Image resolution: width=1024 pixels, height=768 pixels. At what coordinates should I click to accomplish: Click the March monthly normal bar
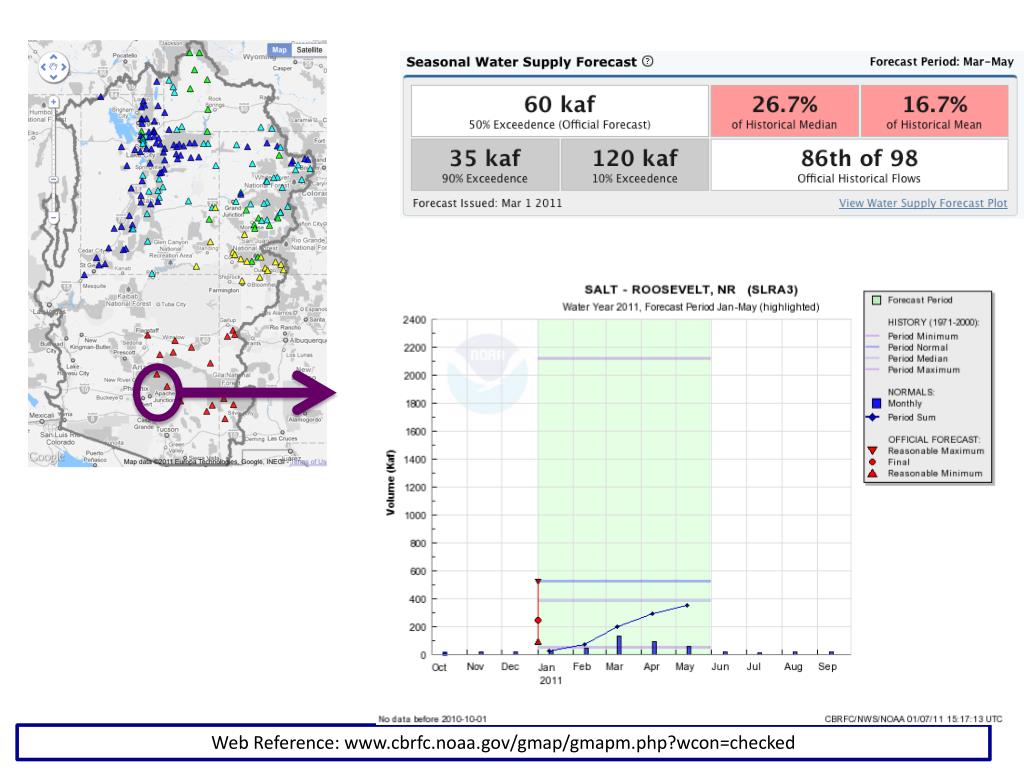click(x=619, y=645)
